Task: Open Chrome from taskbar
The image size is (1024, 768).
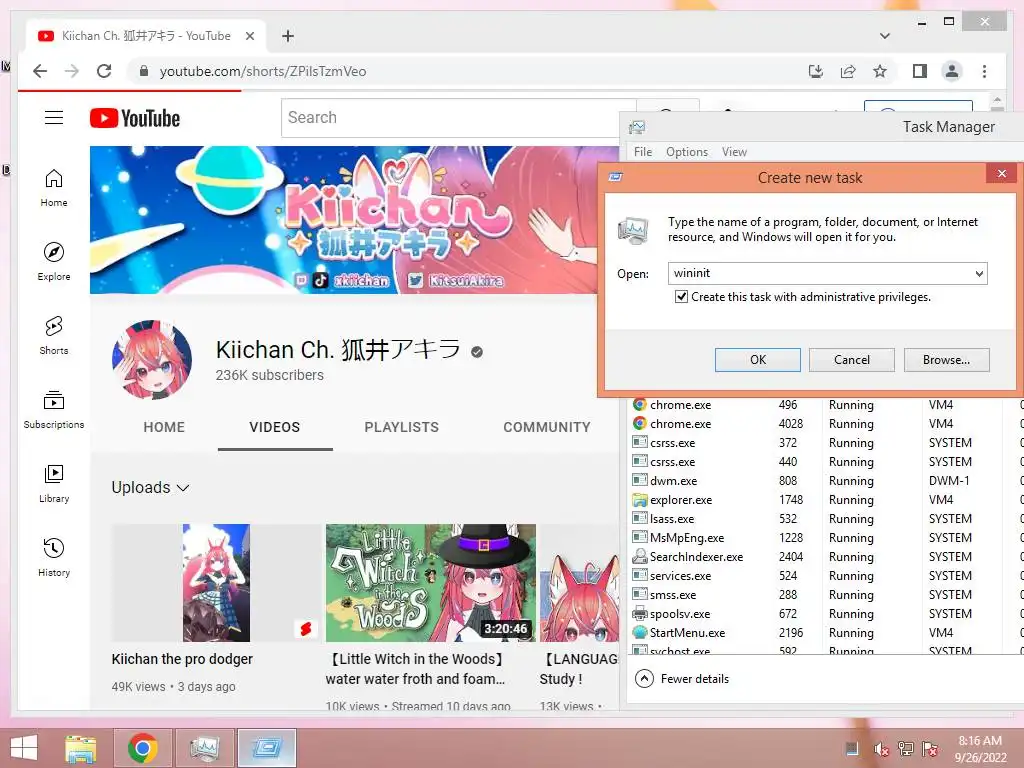Action: click(x=142, y=748)
